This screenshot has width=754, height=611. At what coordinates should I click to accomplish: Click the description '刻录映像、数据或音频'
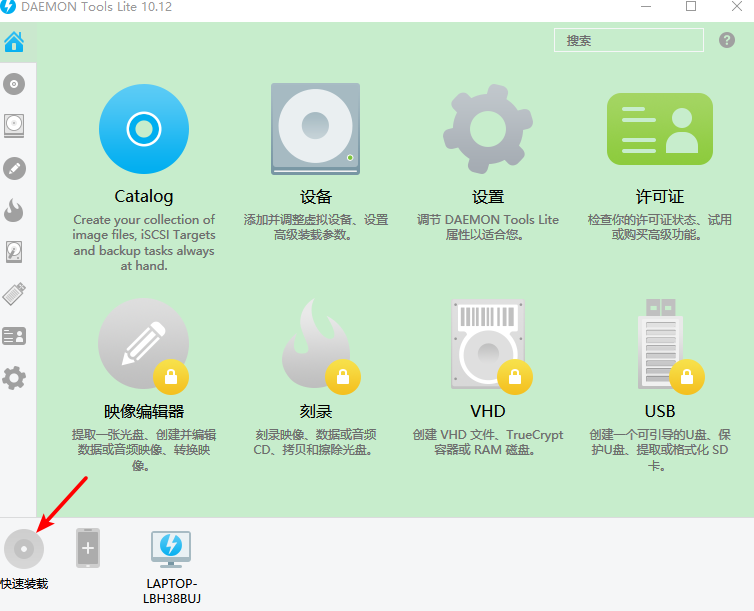(315, 442)
